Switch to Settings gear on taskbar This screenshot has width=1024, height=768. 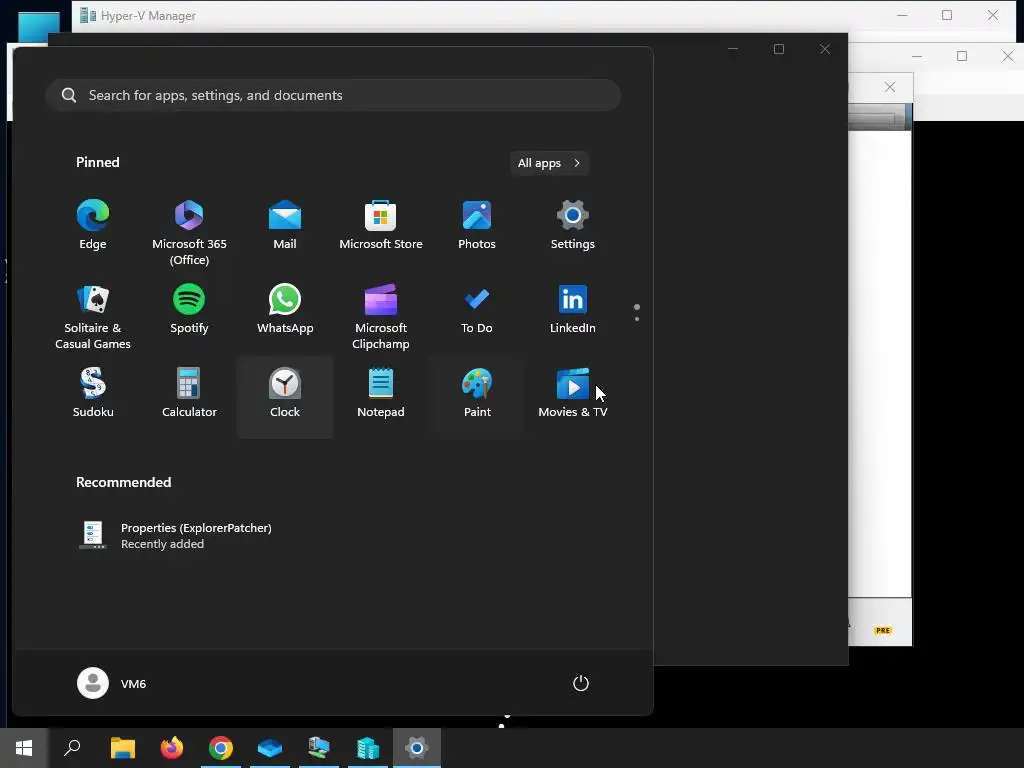417,748
